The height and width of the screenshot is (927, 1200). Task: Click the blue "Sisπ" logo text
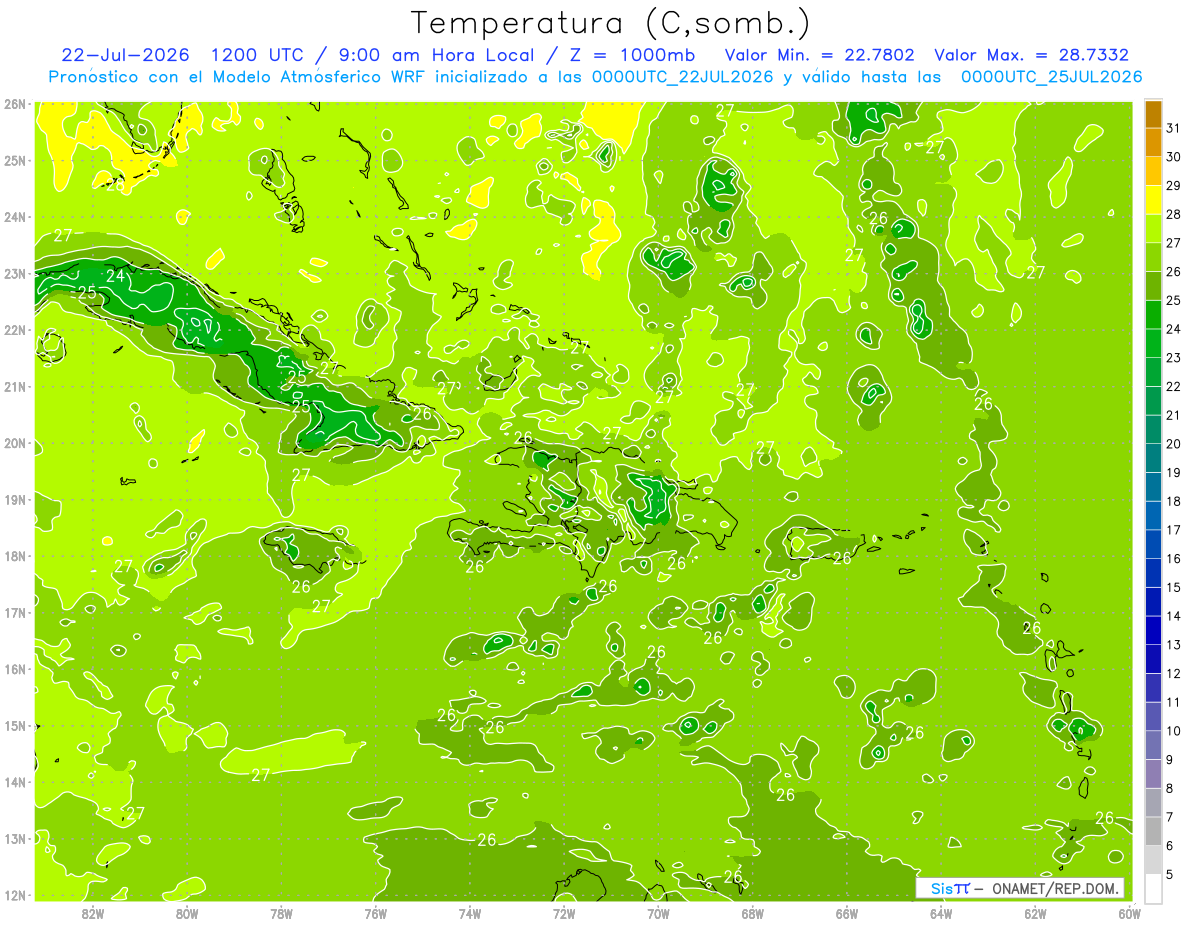pyautogui.click(x=949, y=888)
